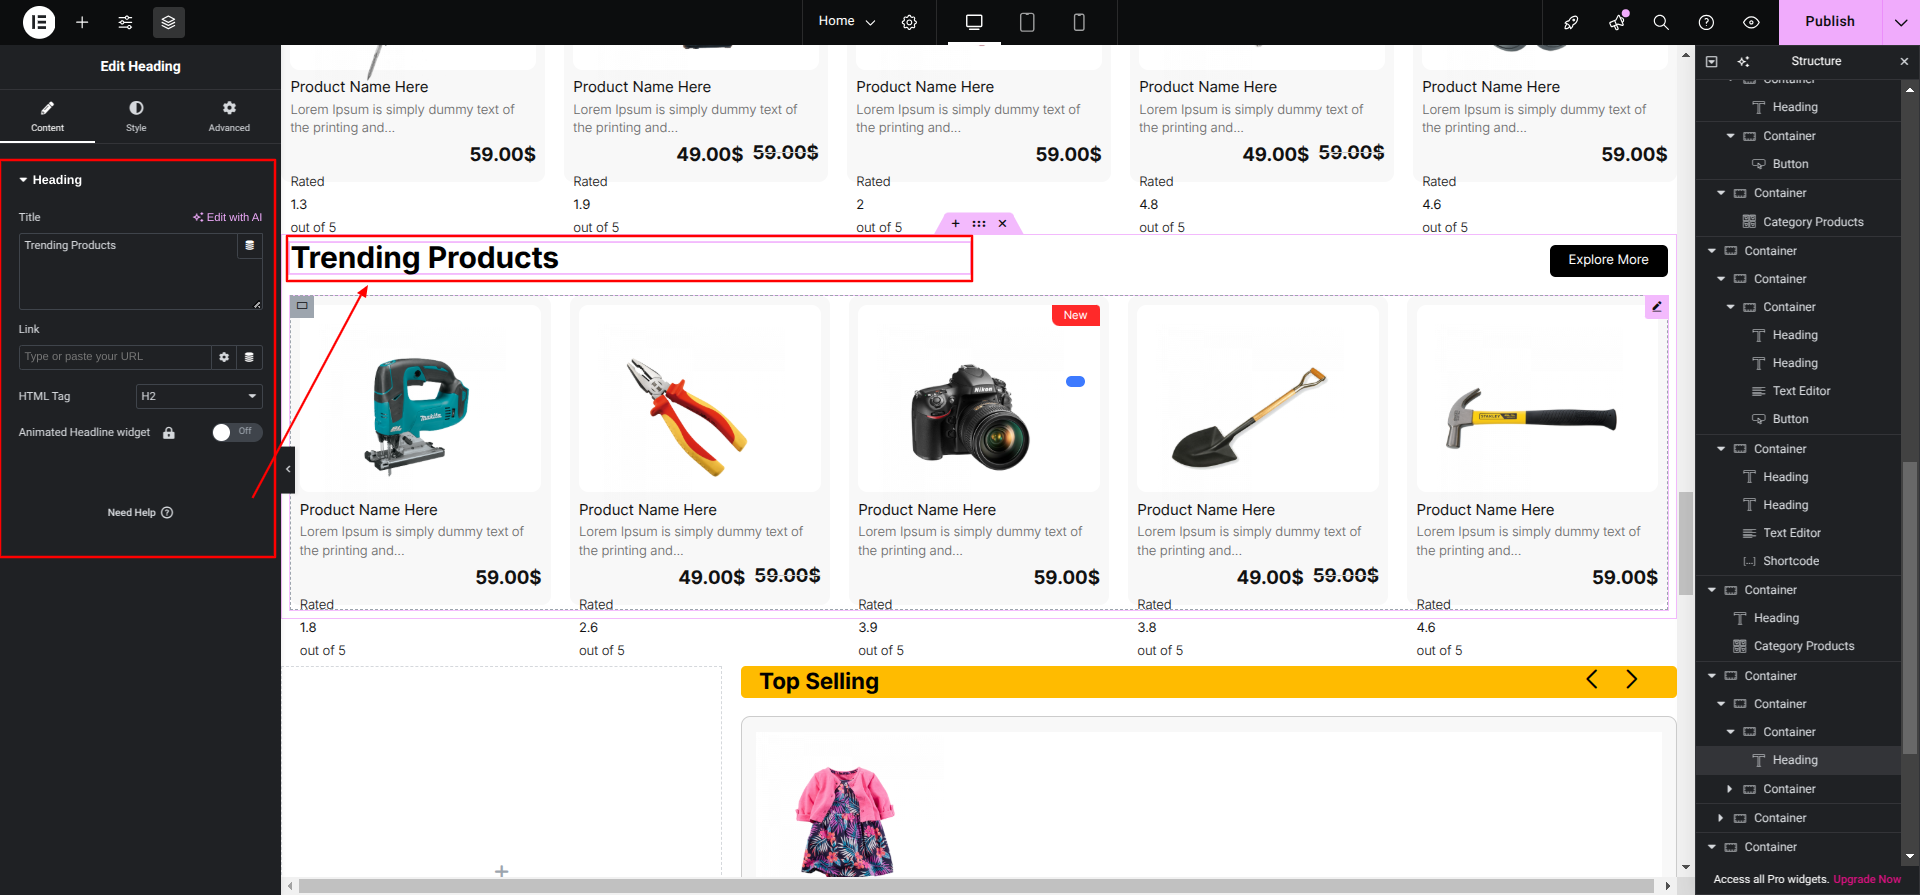Toggle the Structure layers icon in top bar

point(168,22)
